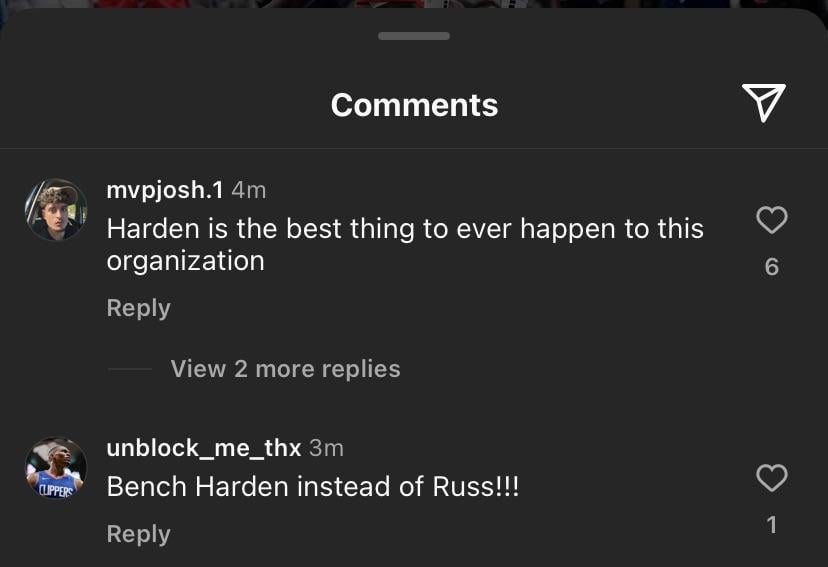Tap the 3m timestamp on second comment
828x567 pixels.
point(326,449)
